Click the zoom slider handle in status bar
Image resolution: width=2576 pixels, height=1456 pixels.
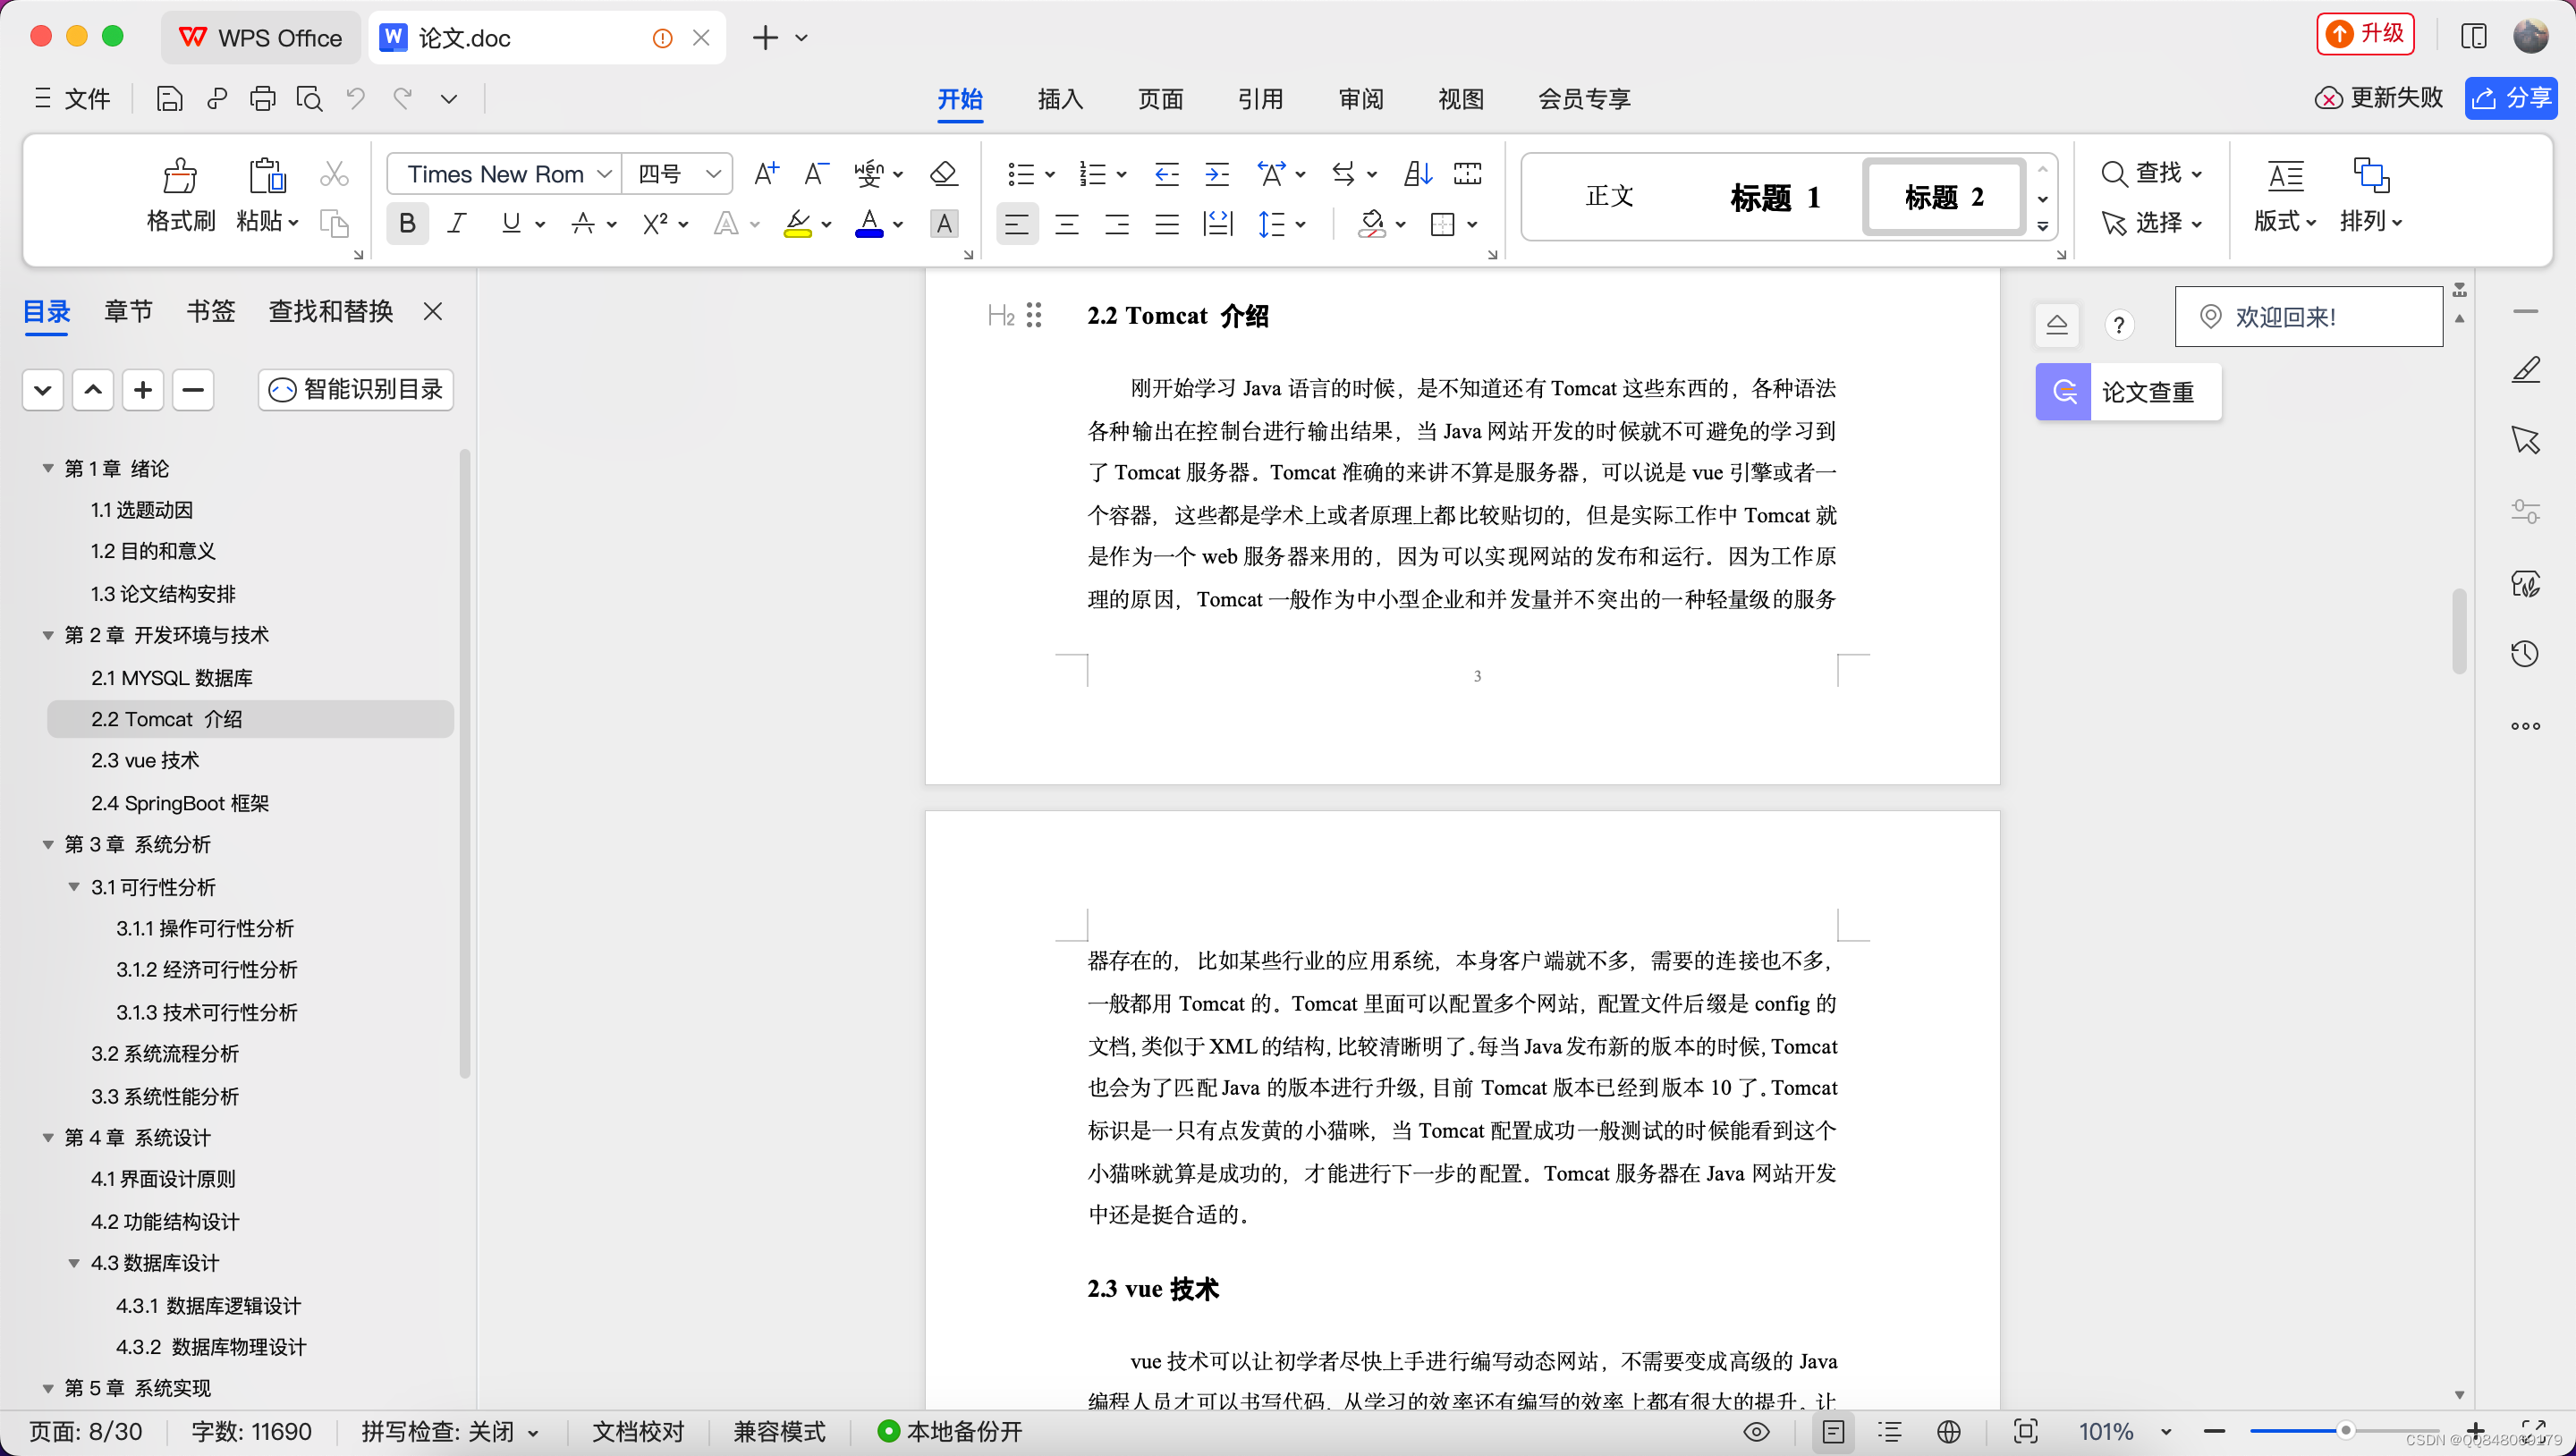2345,1431
